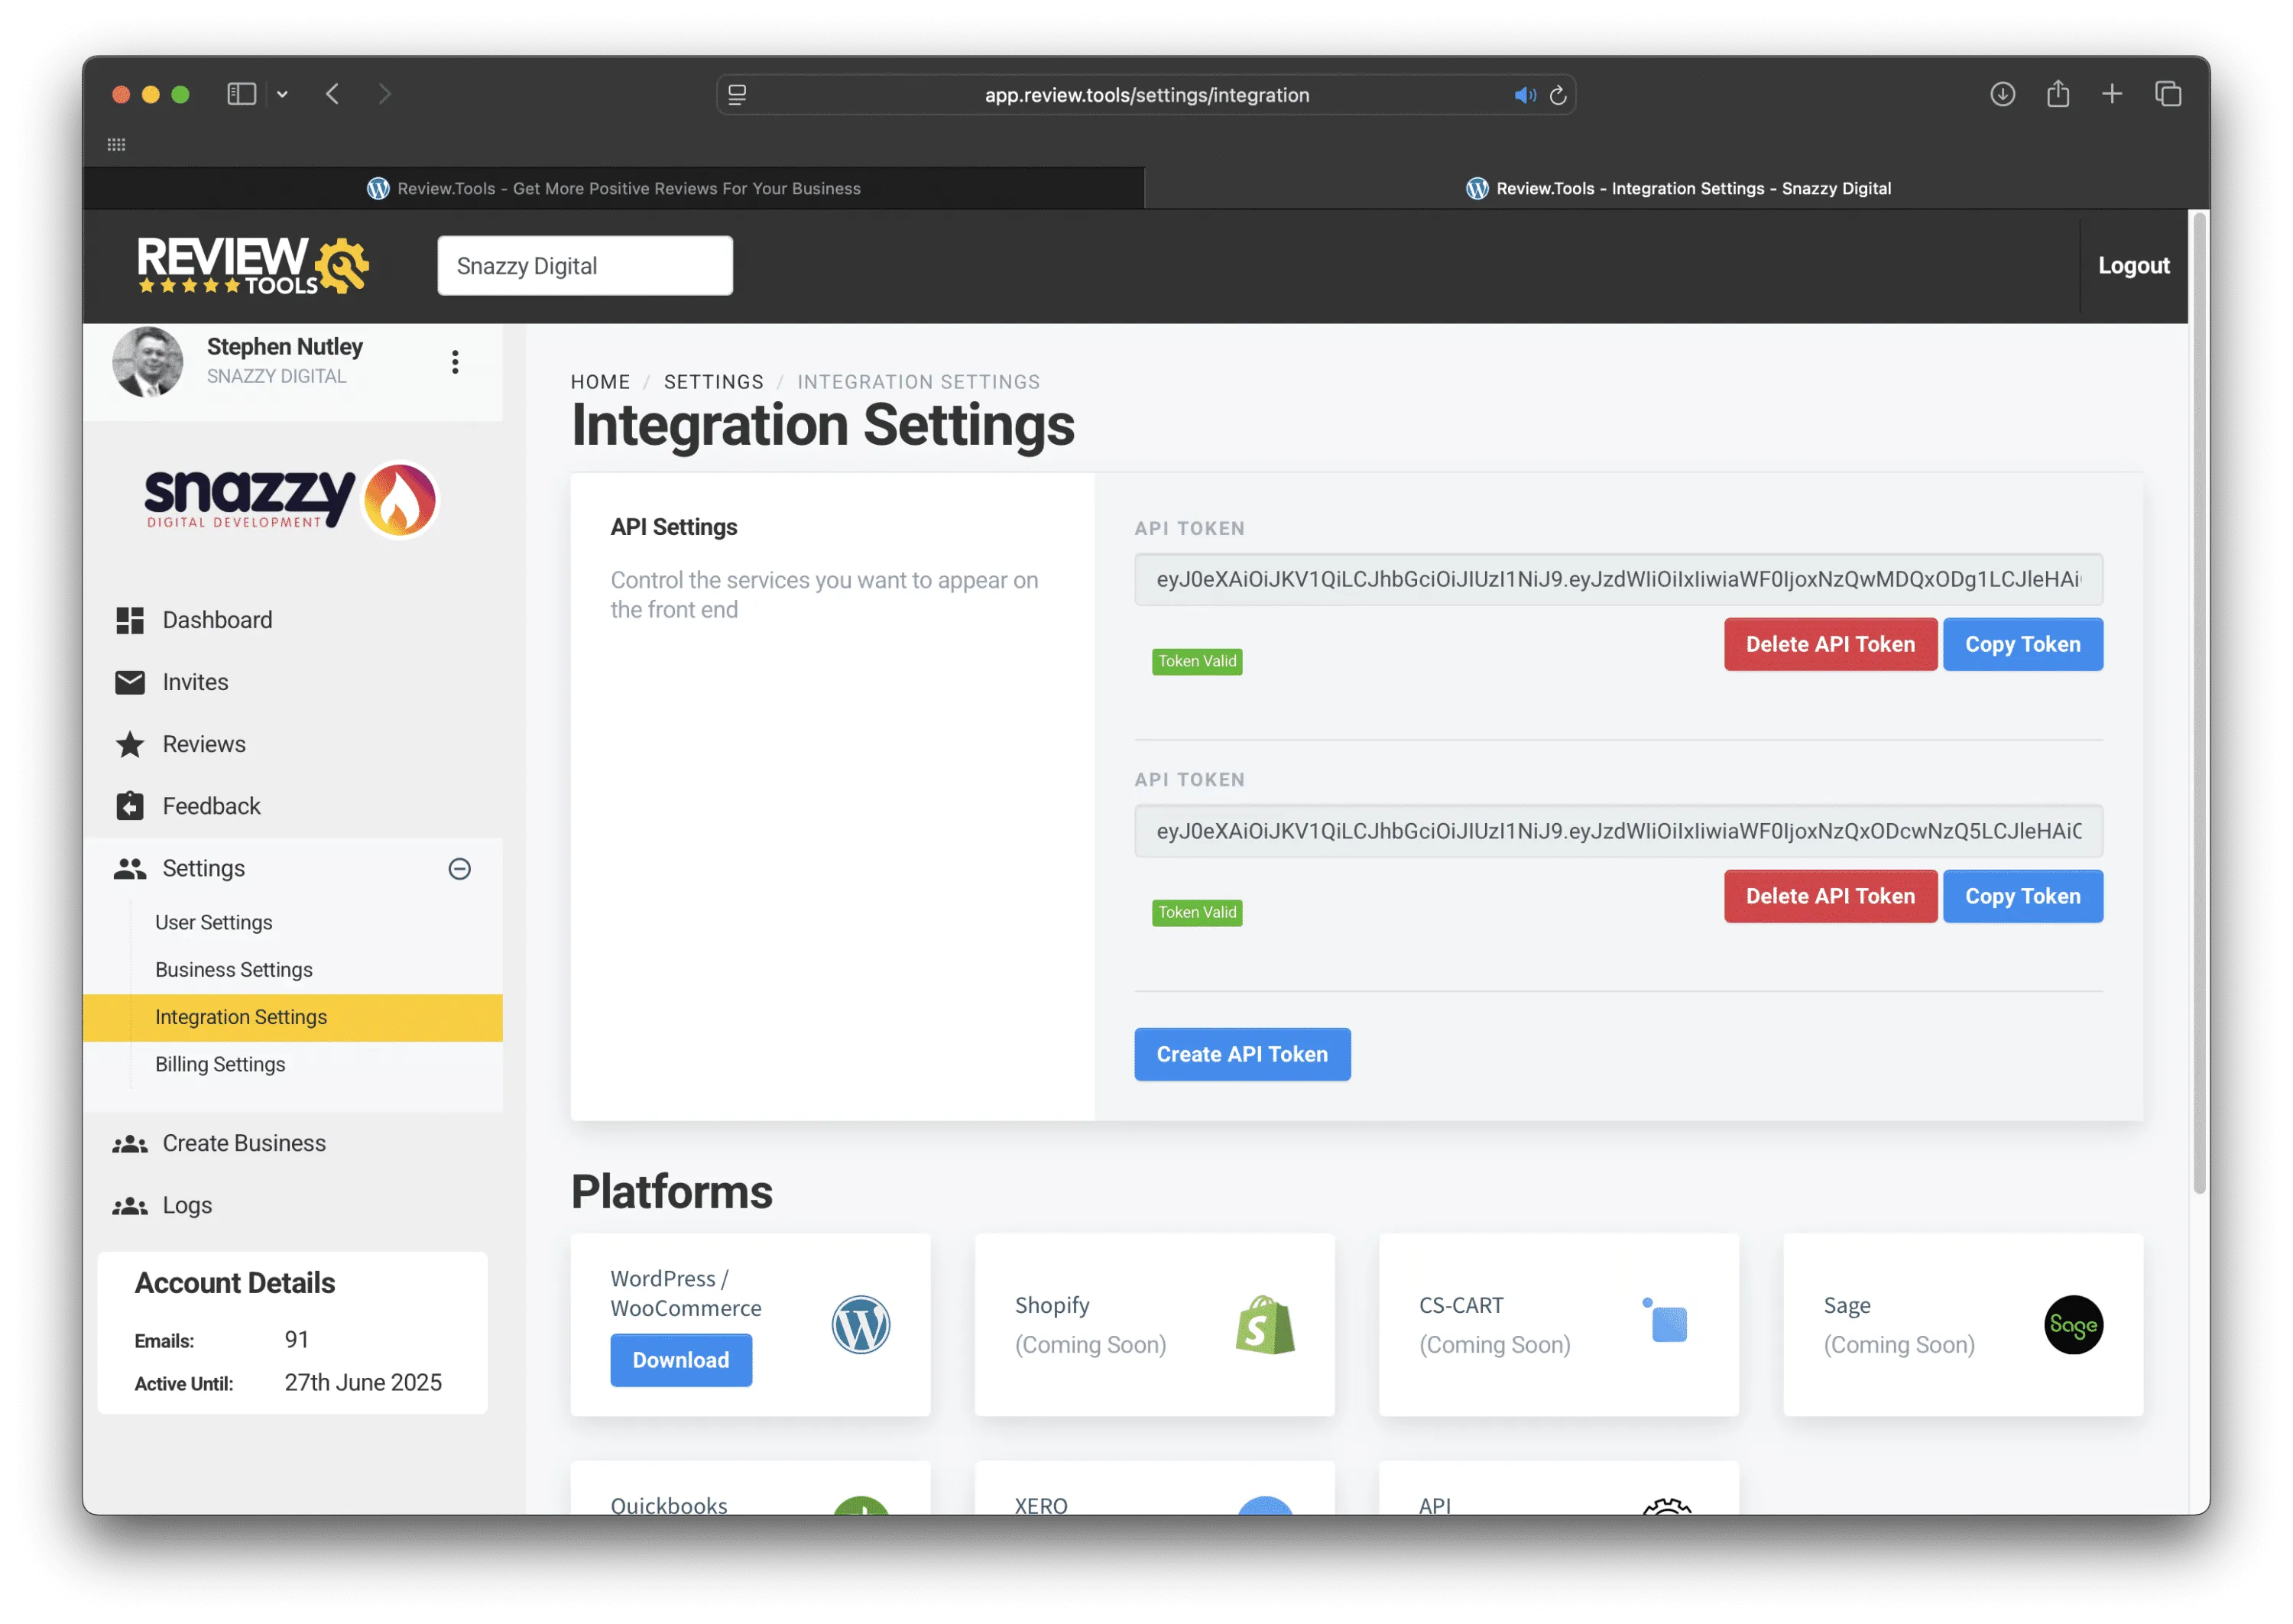This screenshot has height=1624, width=2293.
Task: Click the page vertical scrollbar
Action: click(2199, 700)
